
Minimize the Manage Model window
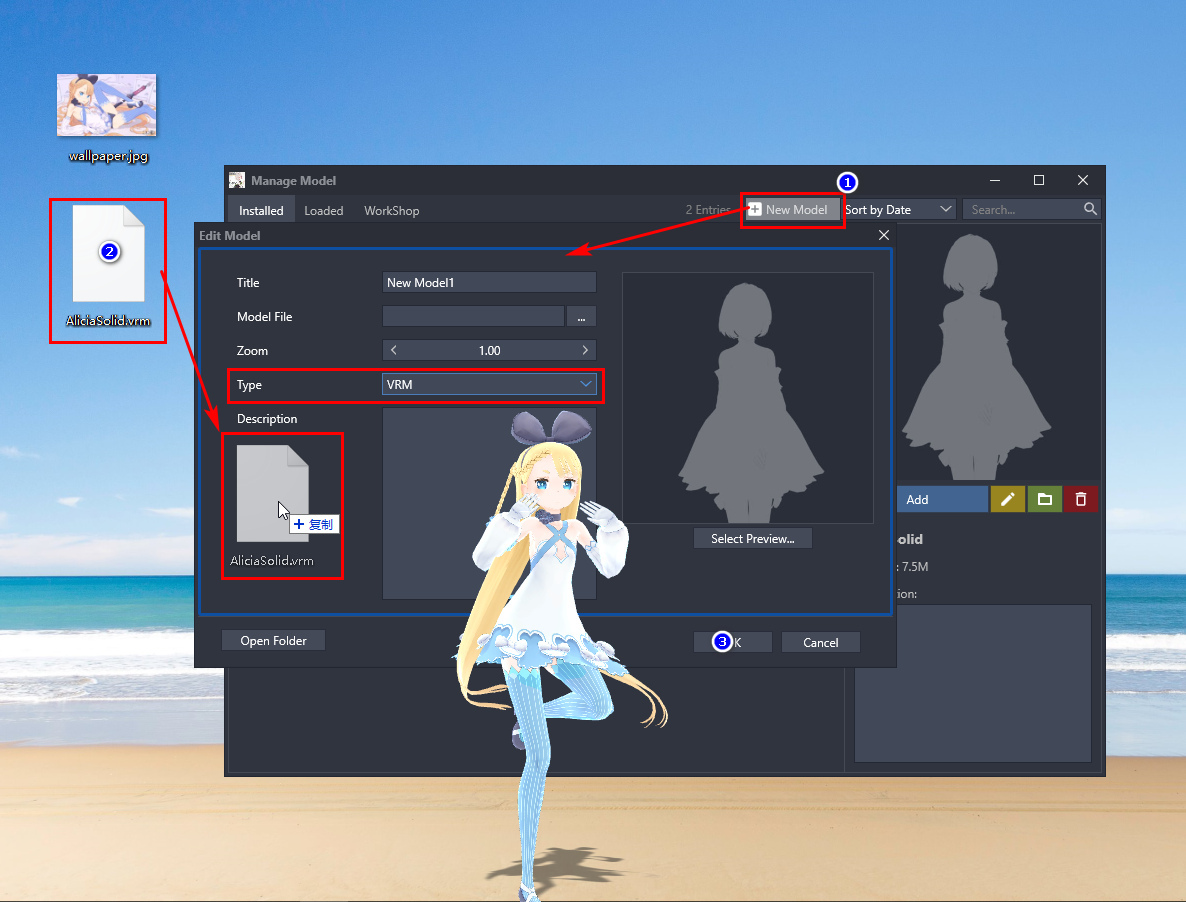(995, 180)
